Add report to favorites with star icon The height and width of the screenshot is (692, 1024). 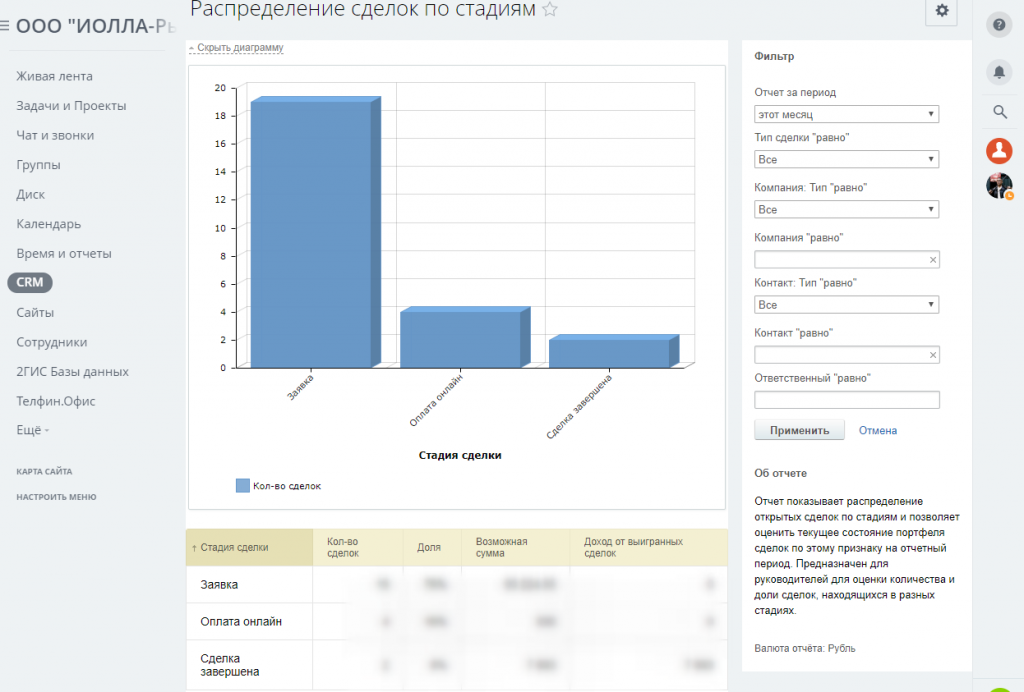point(550,9)
